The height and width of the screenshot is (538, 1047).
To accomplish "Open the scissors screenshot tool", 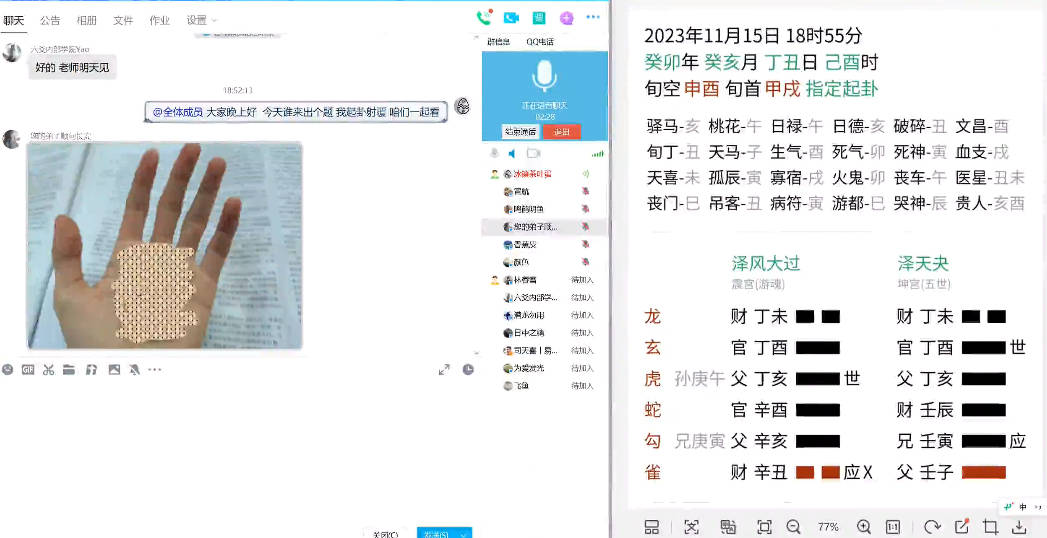I will tap(48, 370).
